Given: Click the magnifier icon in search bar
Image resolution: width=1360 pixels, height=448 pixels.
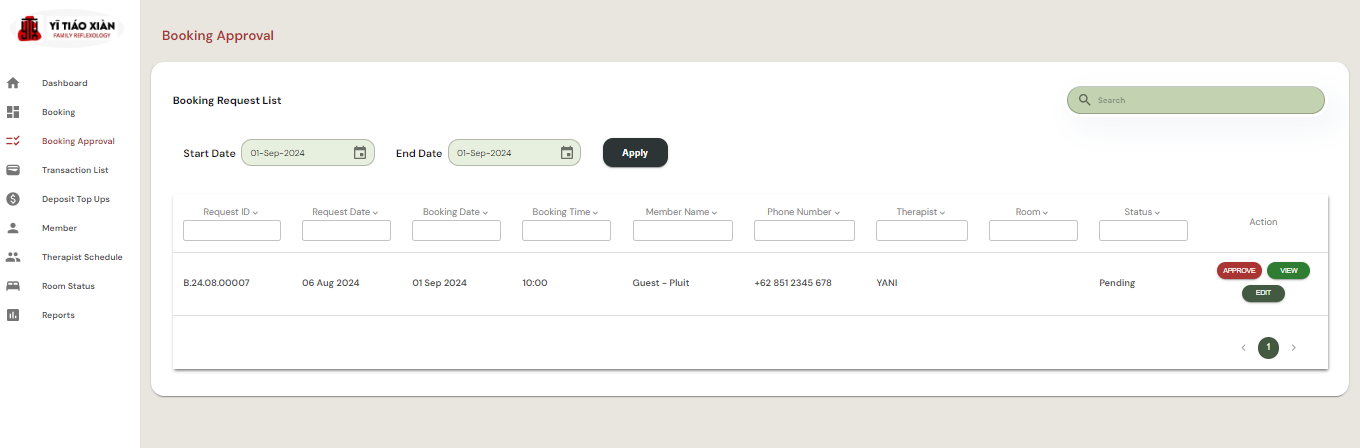Looking at the screenshot, I should (1084, 100).
